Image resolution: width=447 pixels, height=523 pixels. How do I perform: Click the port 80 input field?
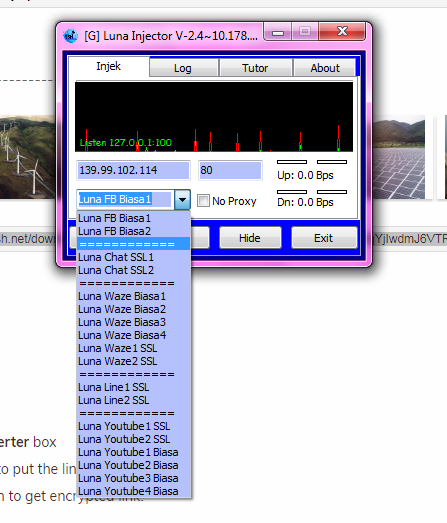[x=230, y=170]
